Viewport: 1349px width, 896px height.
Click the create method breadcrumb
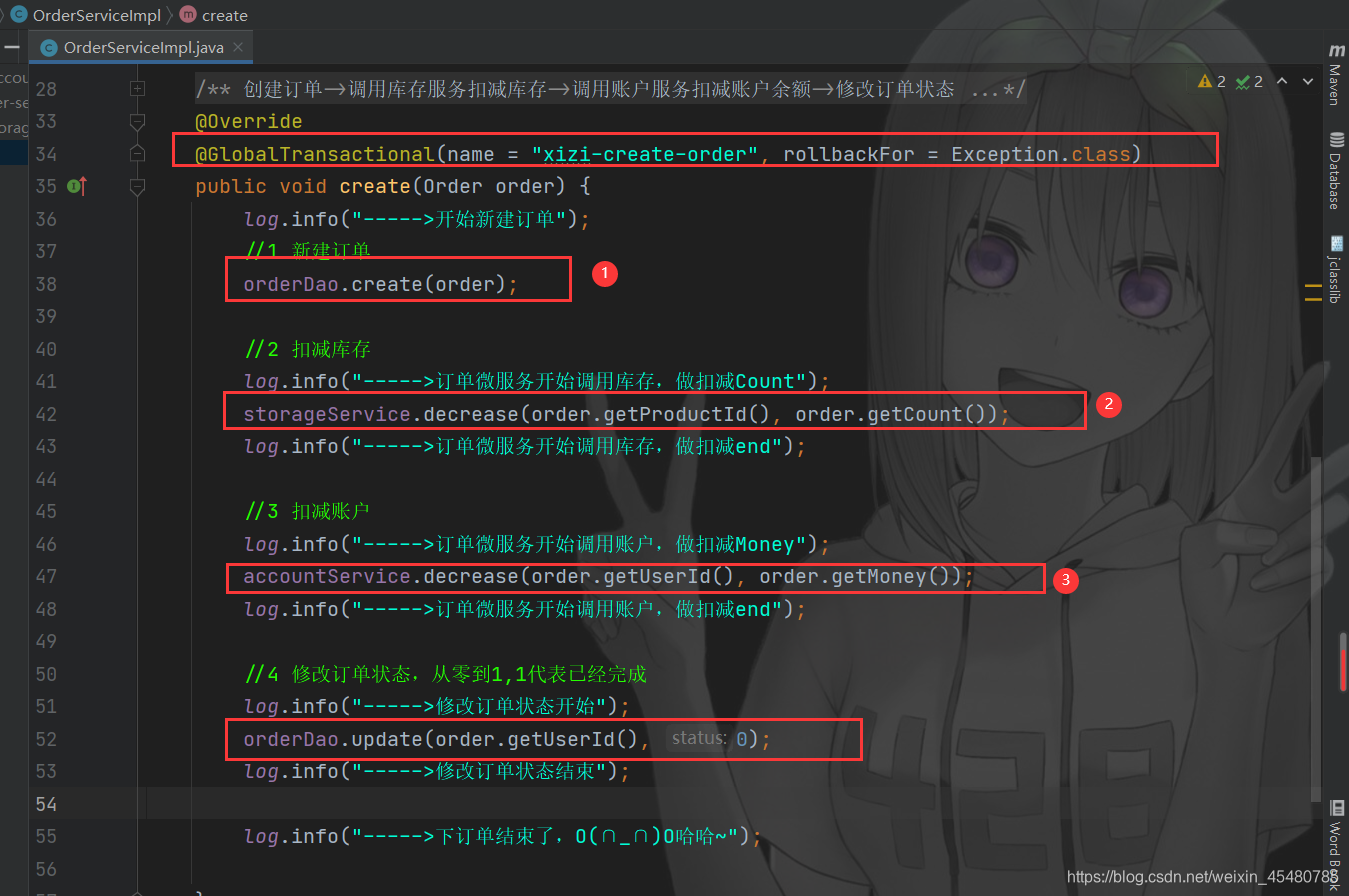point(213,15)
